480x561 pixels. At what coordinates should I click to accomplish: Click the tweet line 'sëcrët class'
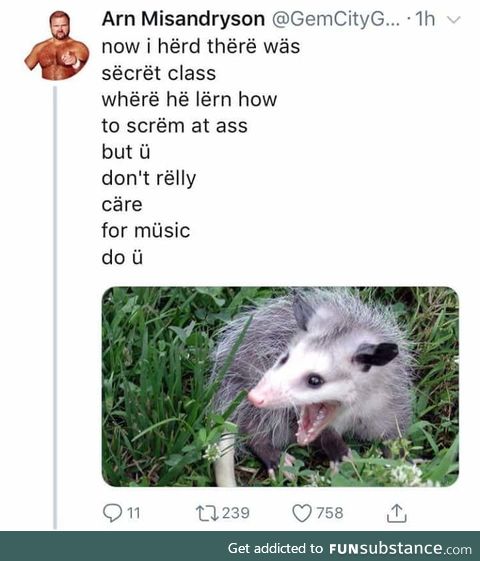pyautogui.click(x=159, y=73)
